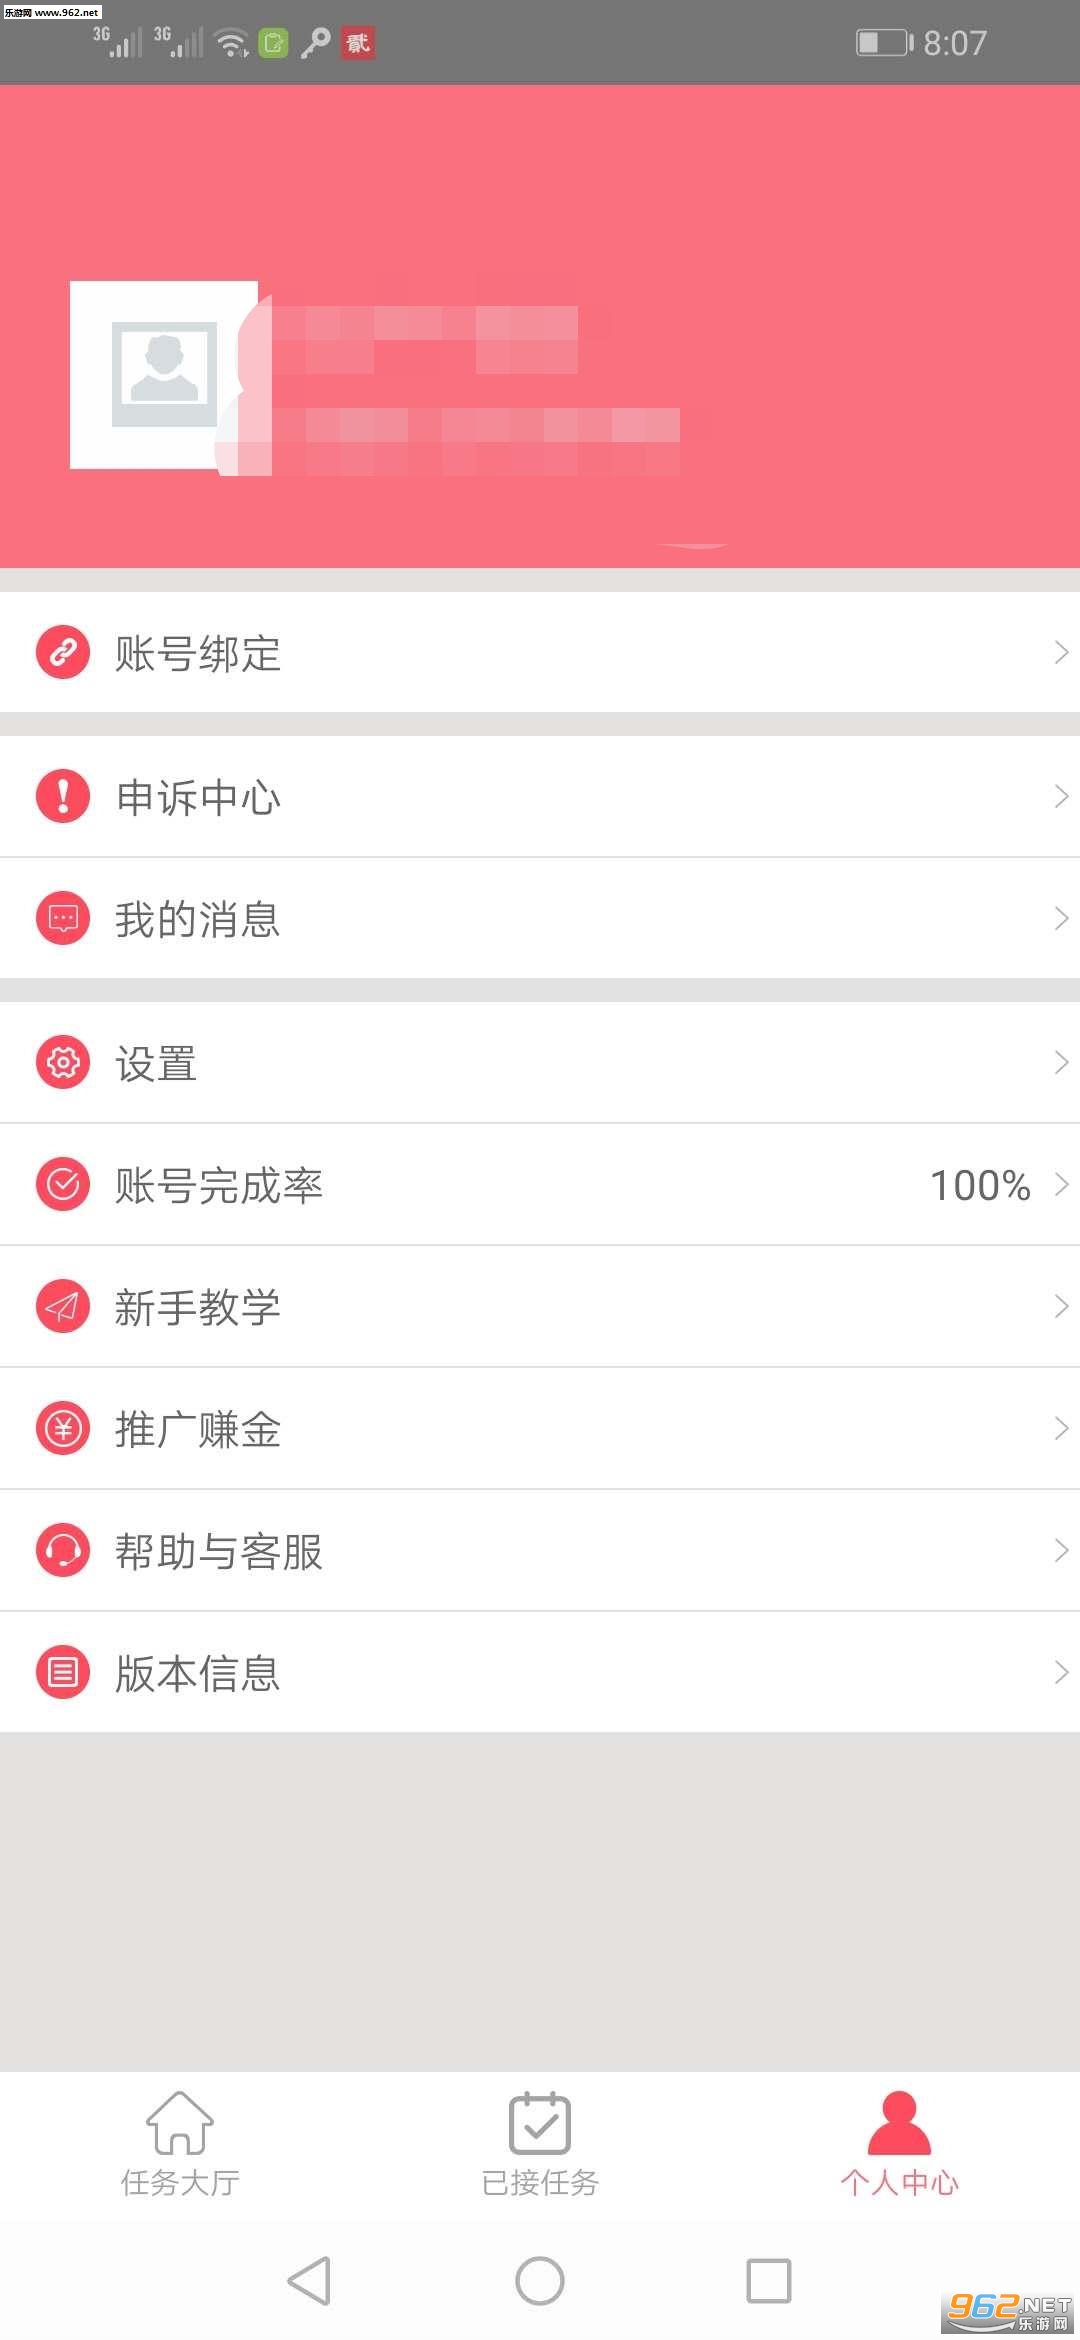Expand 设置 using its right chevron
Image resolution: width=1080 pixels, height=2340 pixels.
(1060, 1062)
